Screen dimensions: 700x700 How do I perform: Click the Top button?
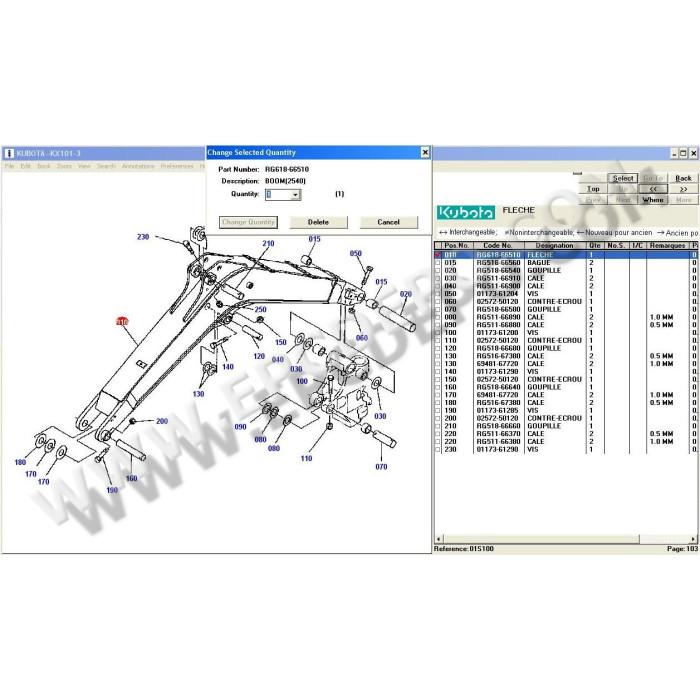593,189
